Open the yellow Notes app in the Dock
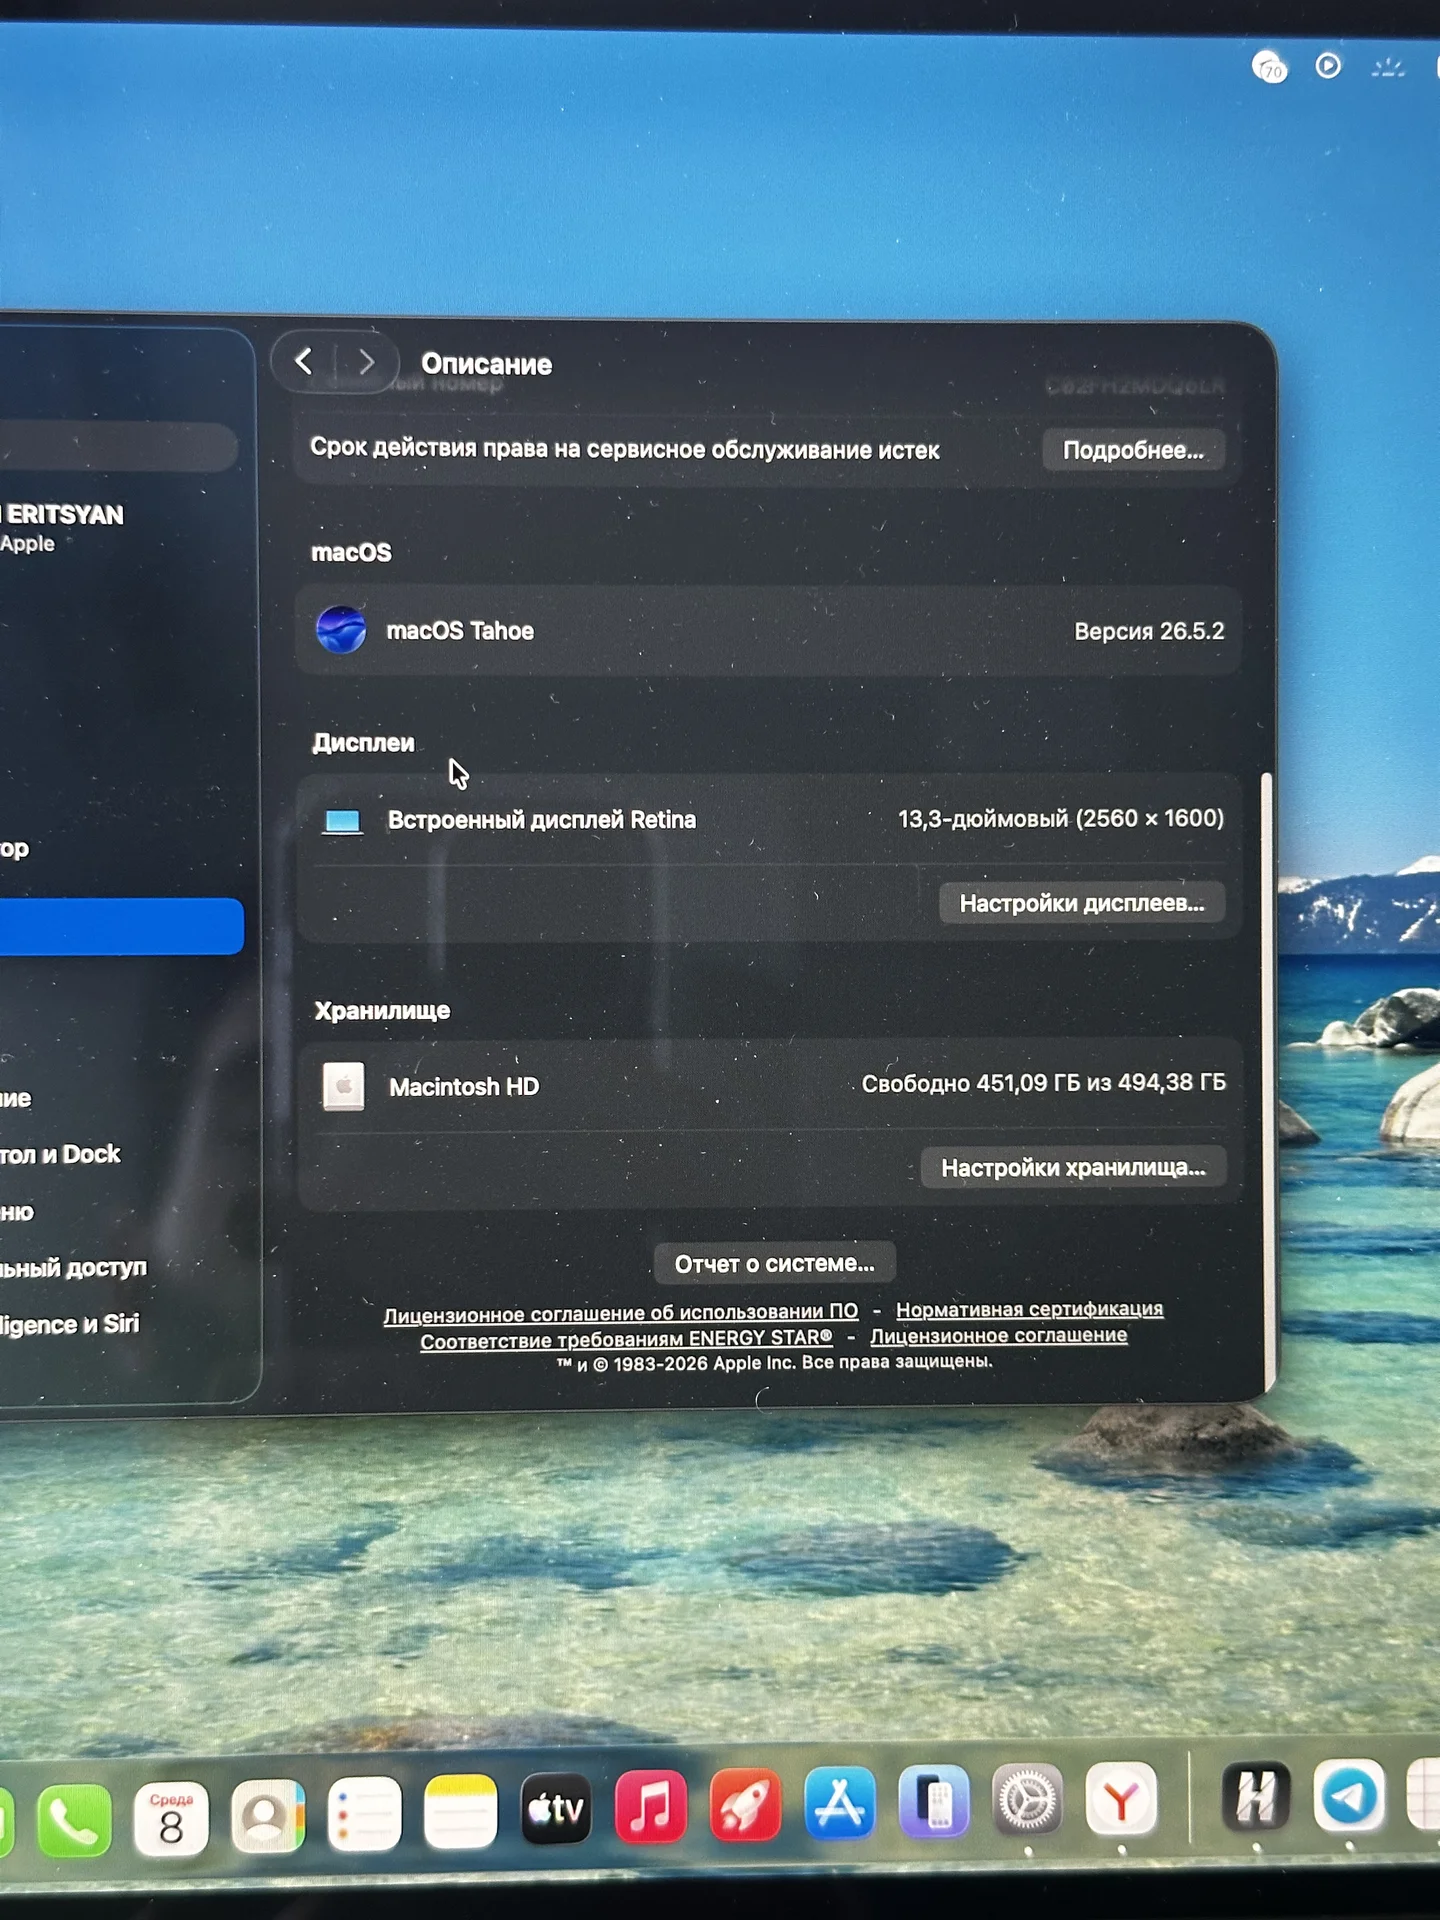Image resolution: width=1440 pixels, height=1920 pixels. pos(460,1811)
